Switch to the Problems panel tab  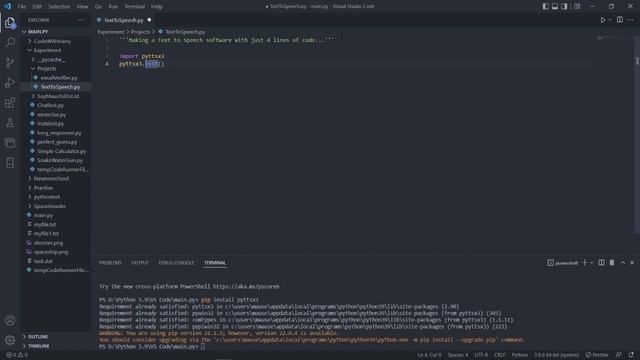(x=110, y=263)
